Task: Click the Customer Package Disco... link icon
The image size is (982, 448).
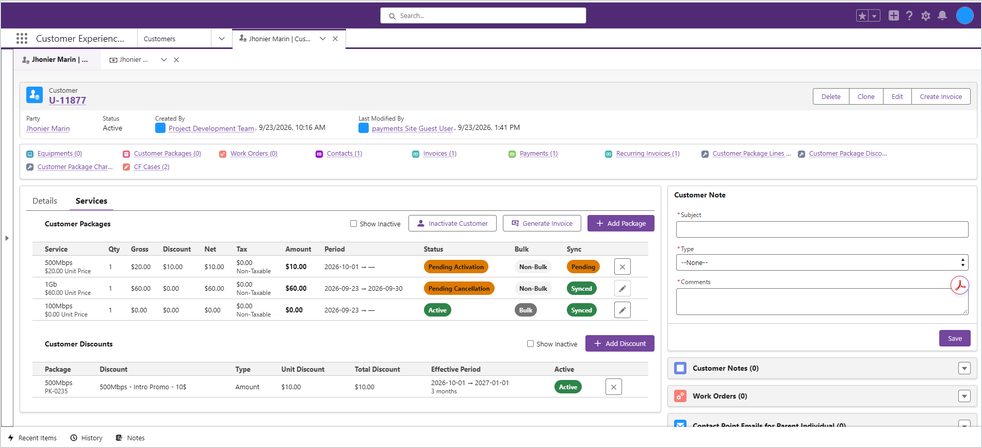Action: (x=801, y=154)
